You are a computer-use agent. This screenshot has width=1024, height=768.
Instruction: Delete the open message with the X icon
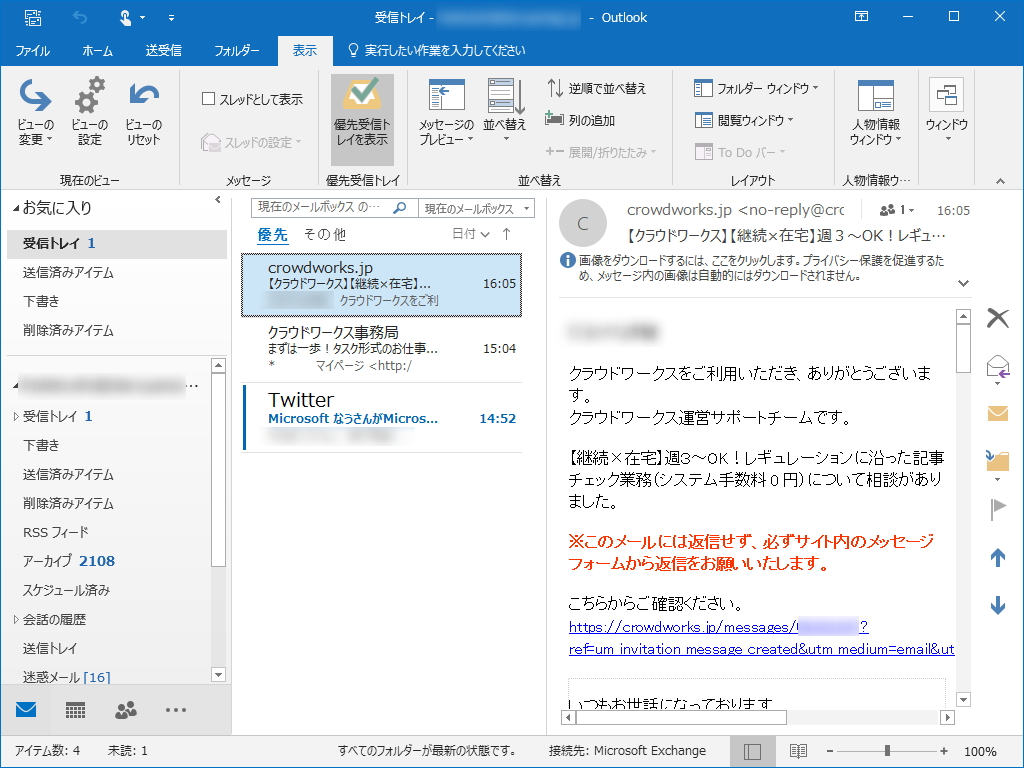pyautogui.click(x=997, y=317)
